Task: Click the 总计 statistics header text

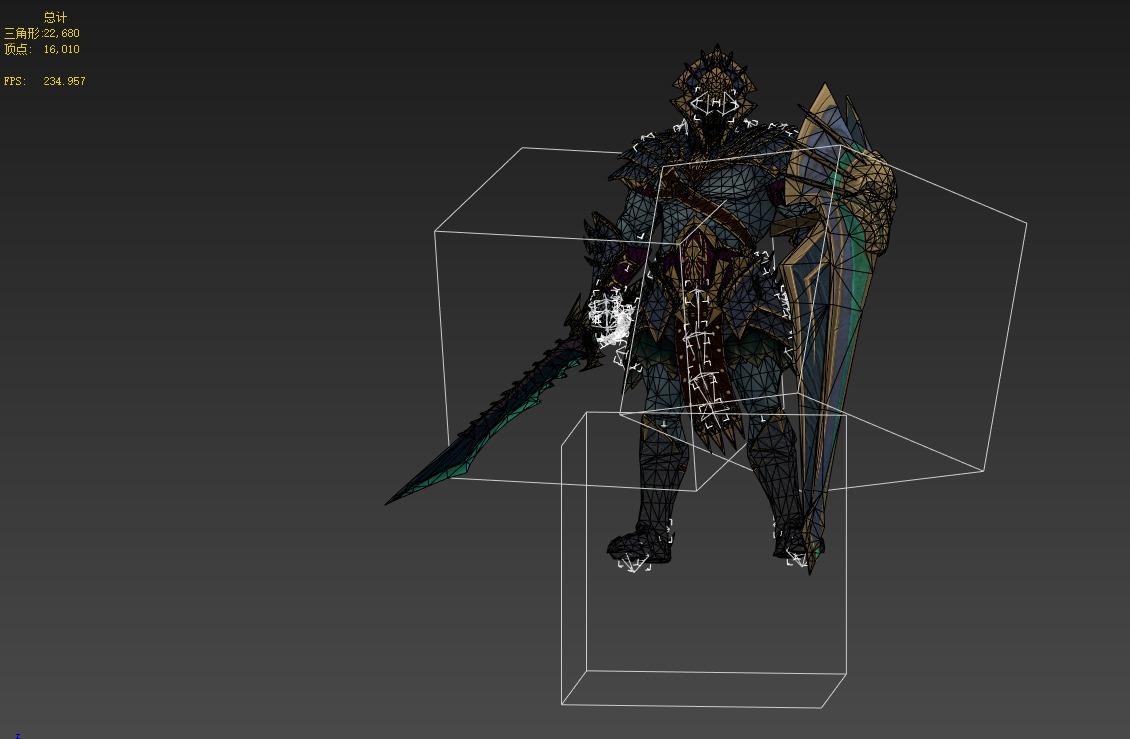Action: click(x=55, y=17)
